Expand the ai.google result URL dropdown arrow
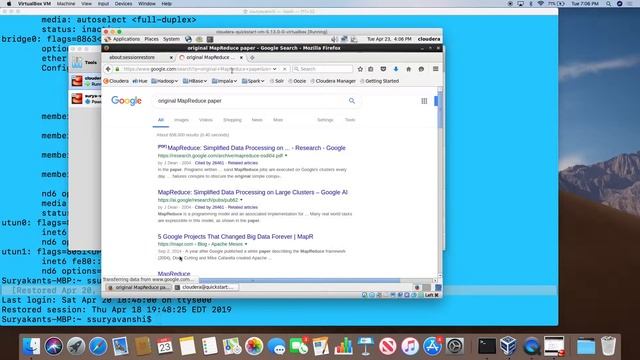Screen dimensions: 640x360 click(241, 200)
